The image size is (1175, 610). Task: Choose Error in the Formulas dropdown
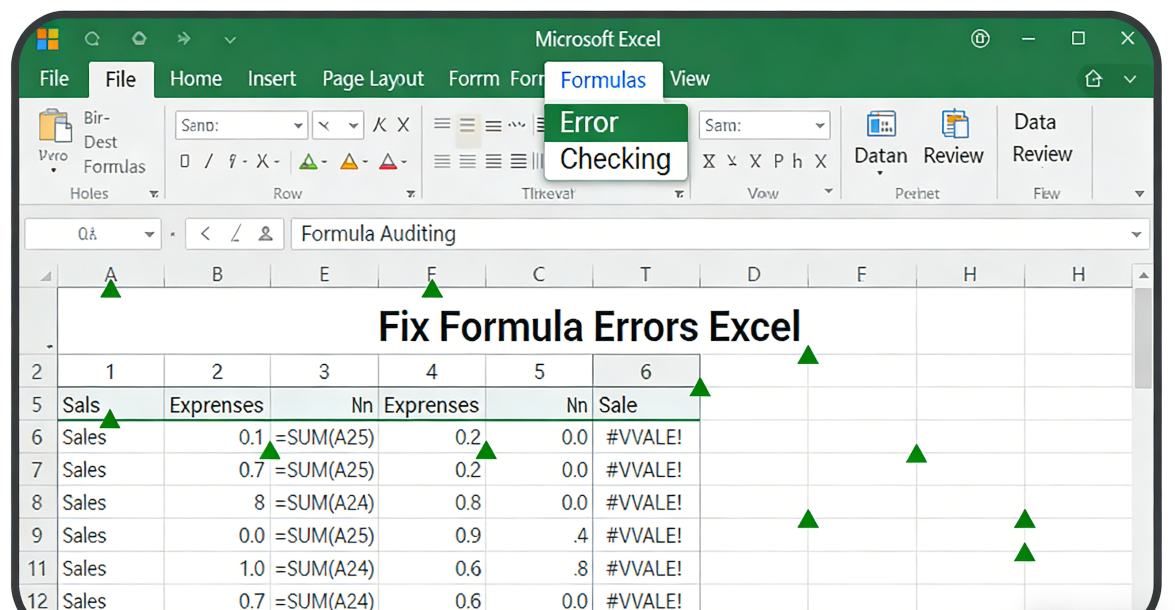click(x=616, y=122)
